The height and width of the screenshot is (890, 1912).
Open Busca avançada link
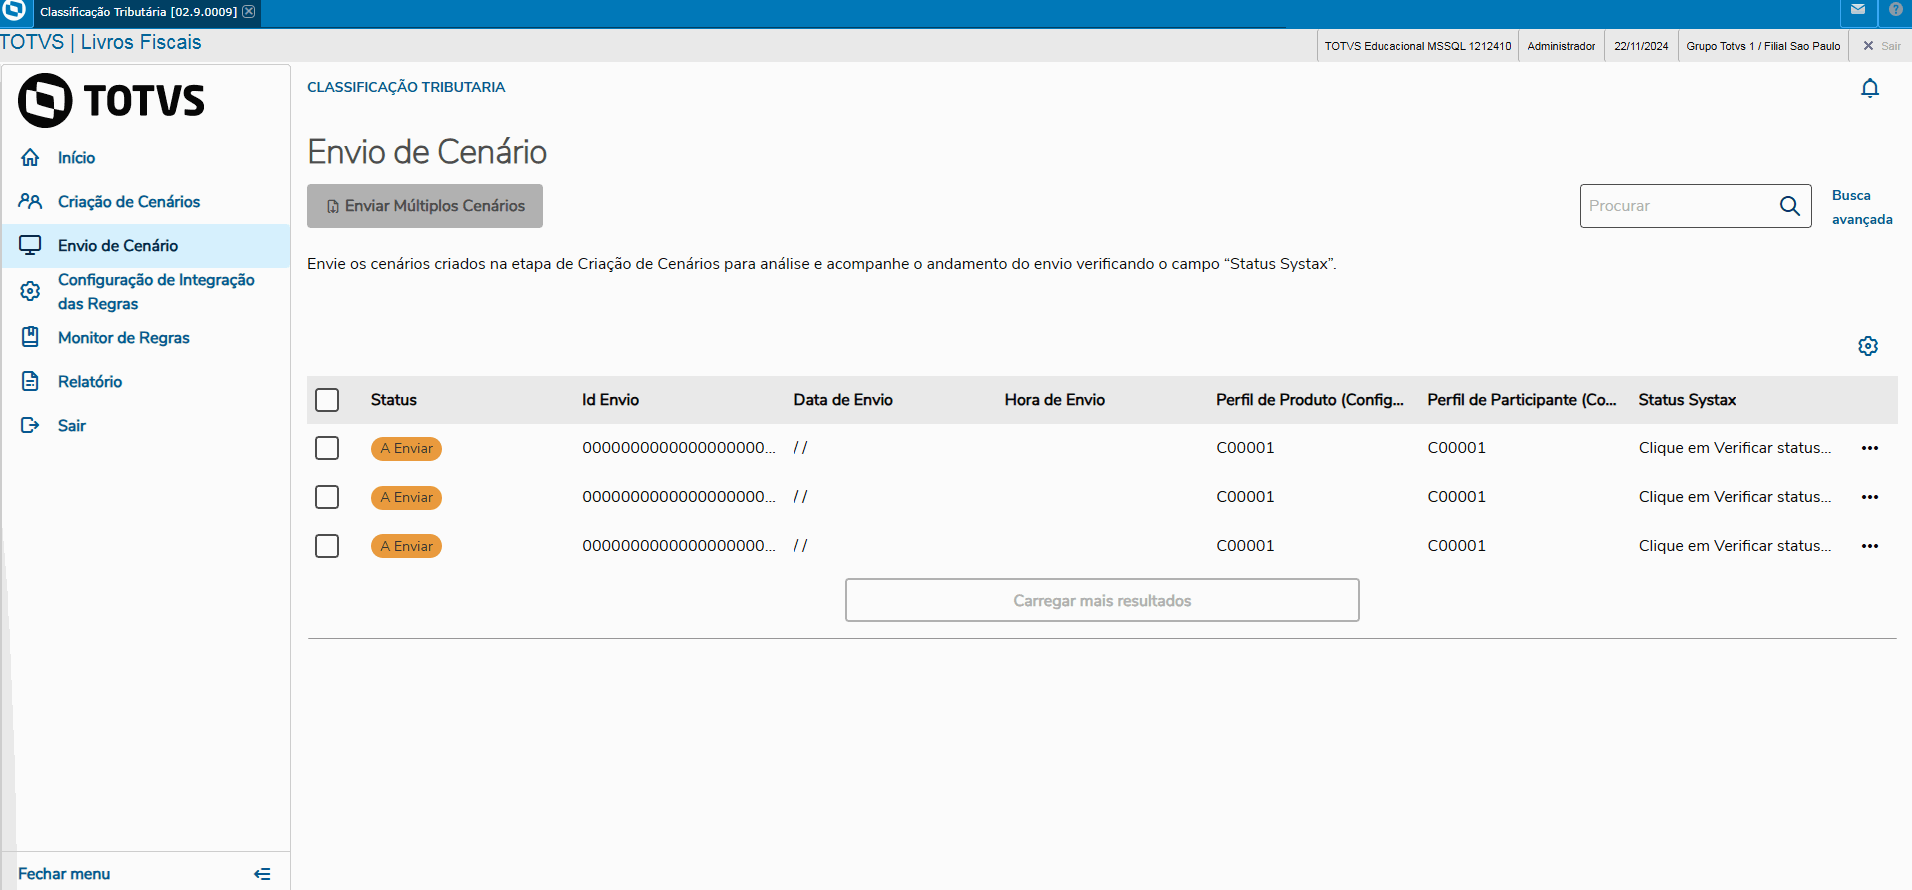(x=1862, y=207)
